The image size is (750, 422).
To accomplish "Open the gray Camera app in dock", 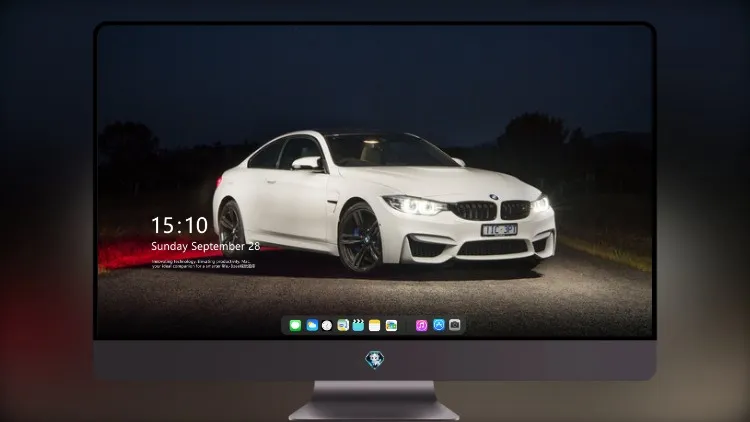I will pyautogui.click(x=455, y=325).
